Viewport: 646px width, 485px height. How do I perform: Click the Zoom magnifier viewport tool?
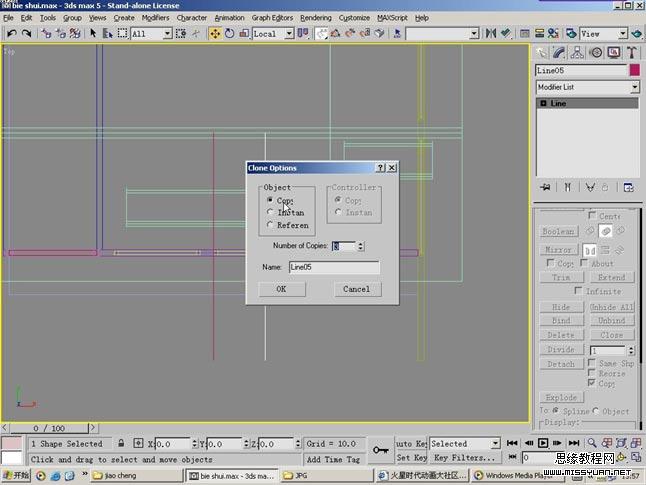[592, 443]
